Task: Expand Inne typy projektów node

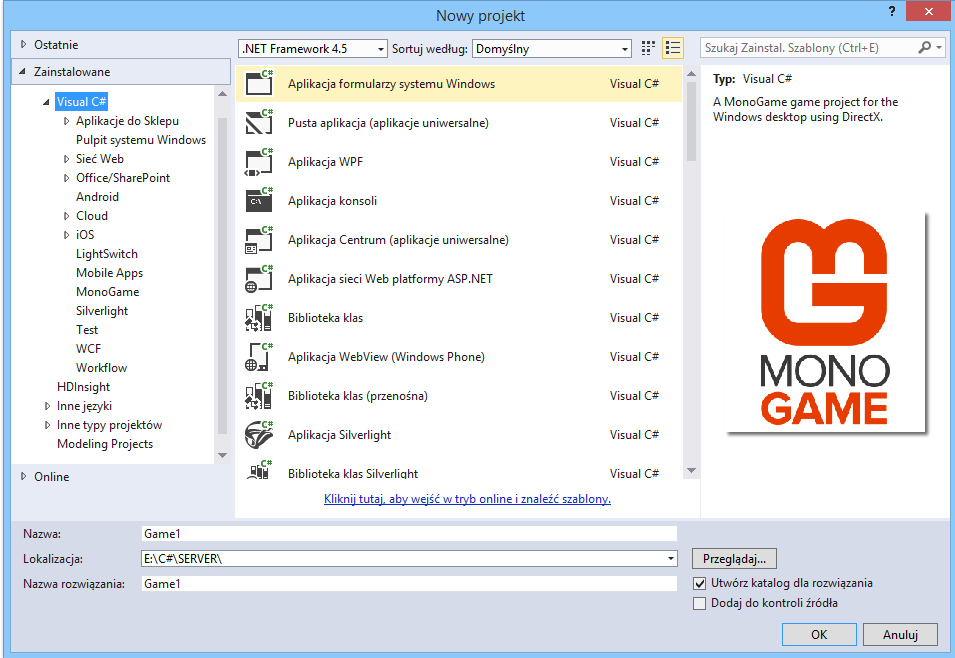Action: pyautogui.click(x=48, y=425)
